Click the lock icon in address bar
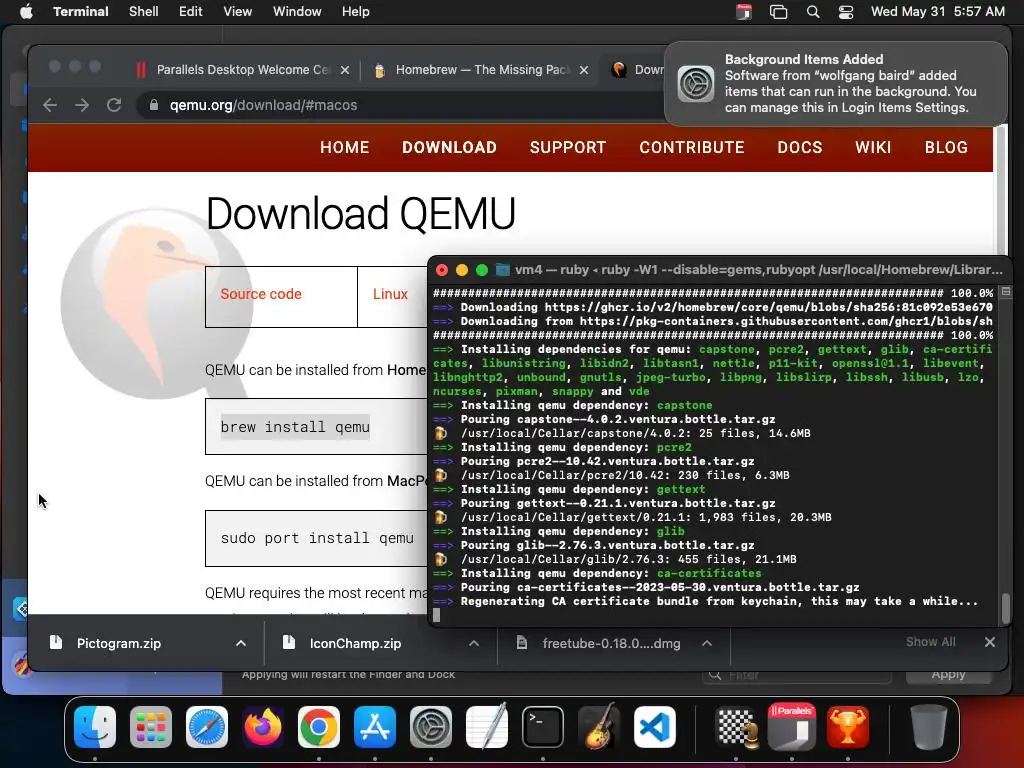 pos(153,105)
